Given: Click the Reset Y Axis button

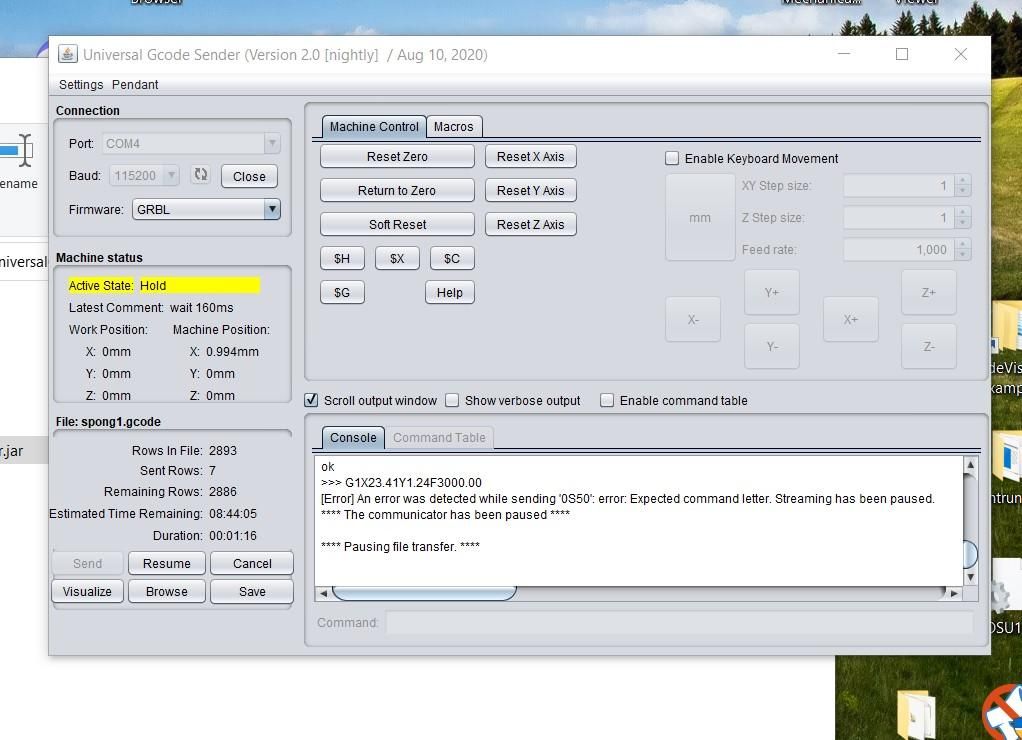Looking at the screenshot, I should [x=531, y=190].
